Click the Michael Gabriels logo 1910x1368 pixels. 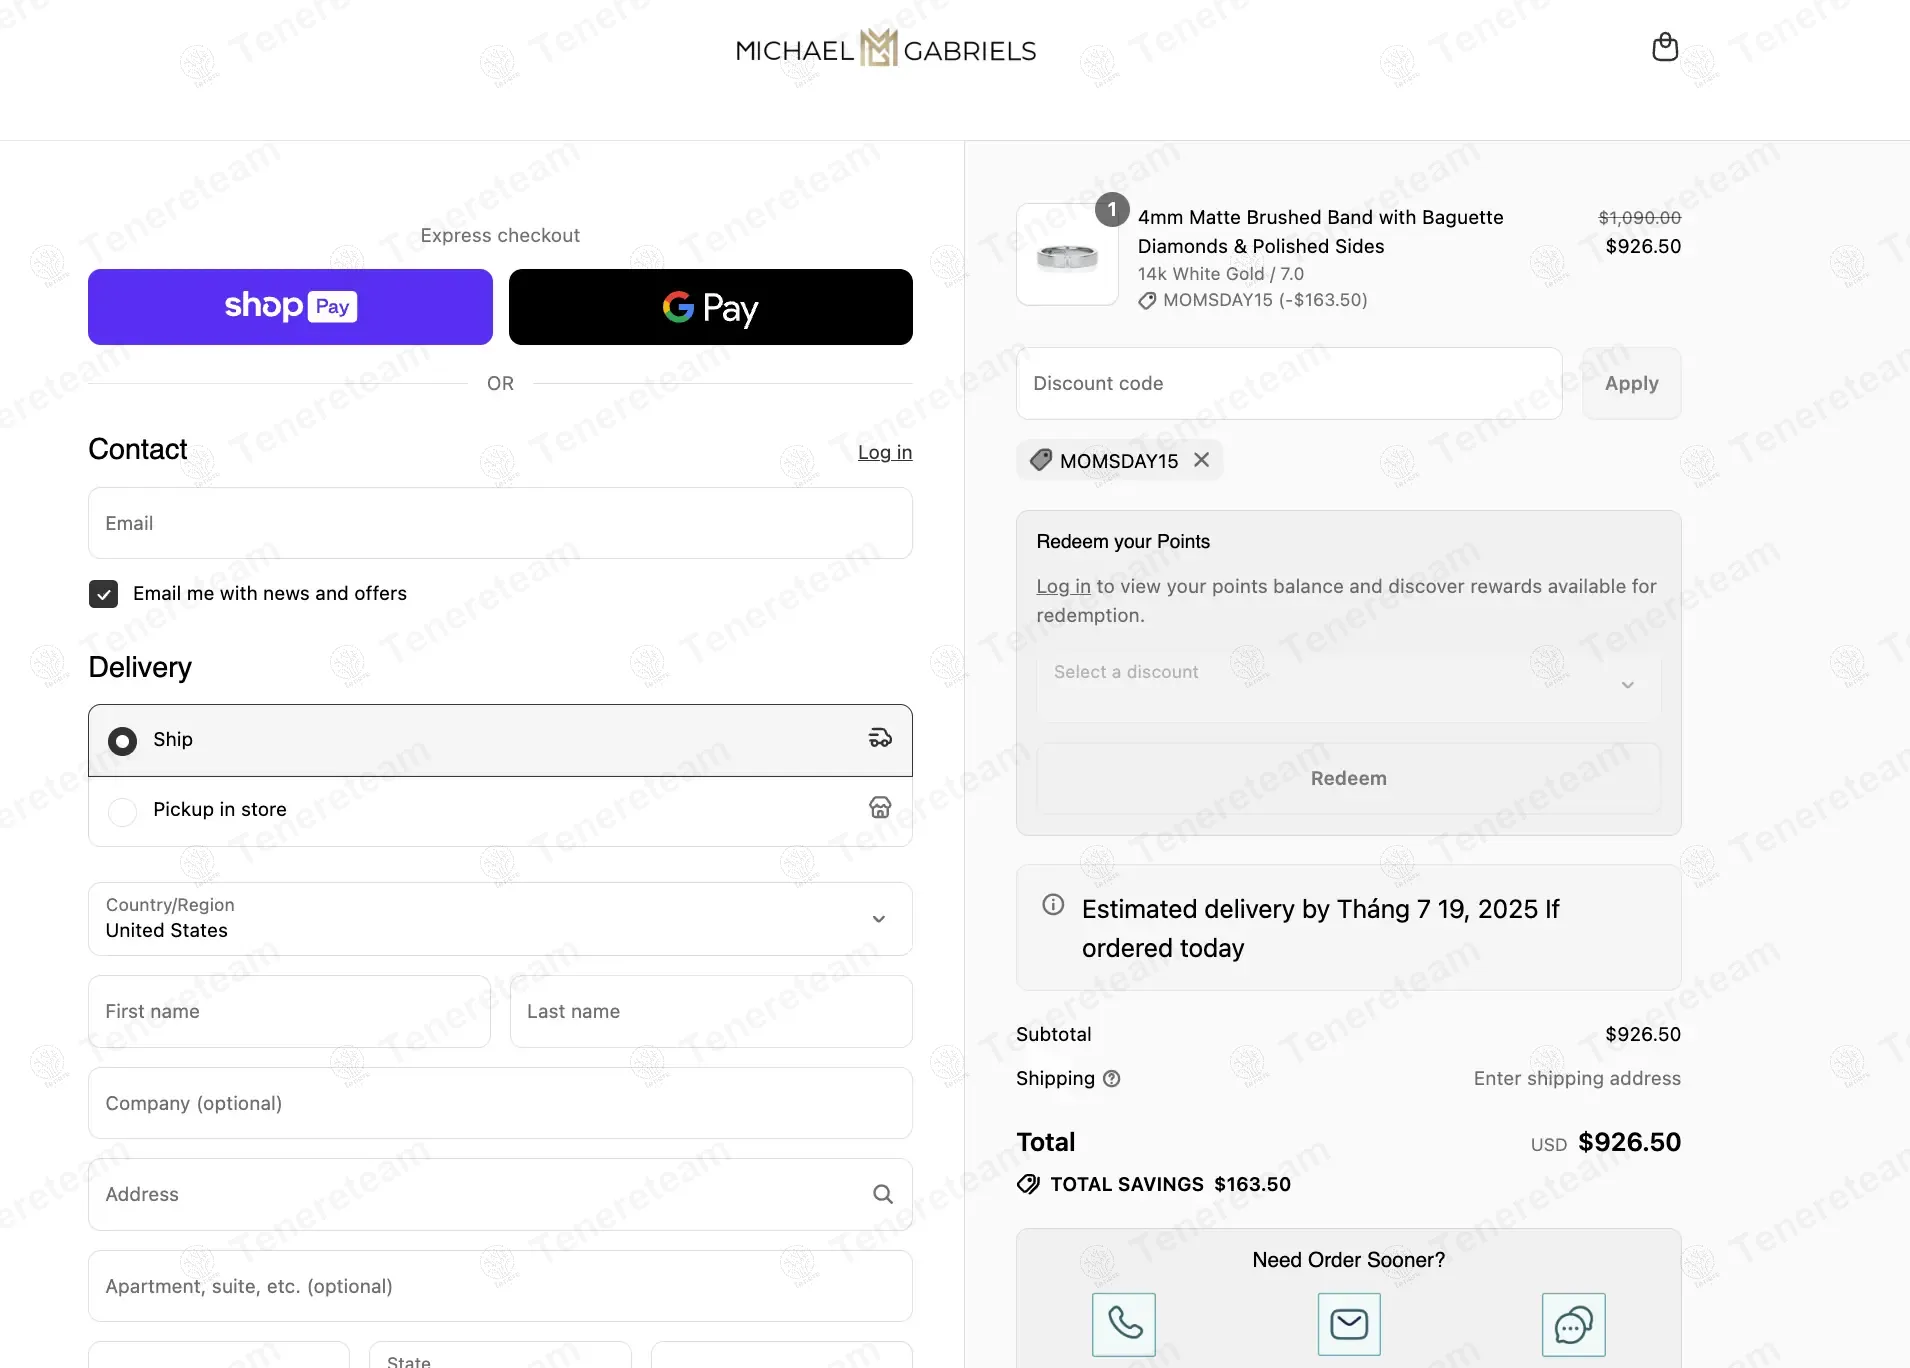(886, 49)
